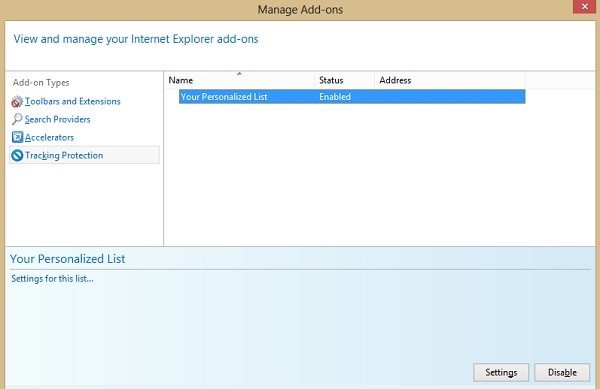This screenshot has width=600, height=389.
Task: Select Search Providers add-on type
Action: (57, 119)
